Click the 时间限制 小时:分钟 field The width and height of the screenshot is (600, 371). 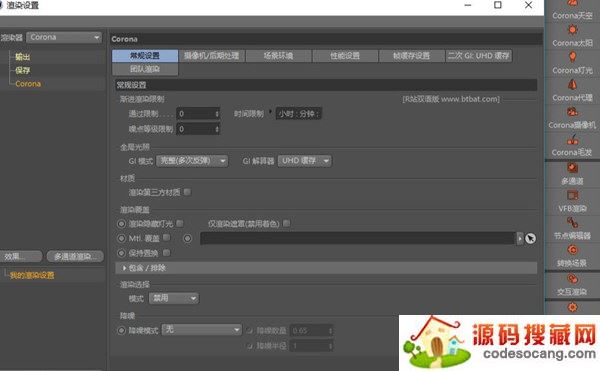click(x=298, y=114)
